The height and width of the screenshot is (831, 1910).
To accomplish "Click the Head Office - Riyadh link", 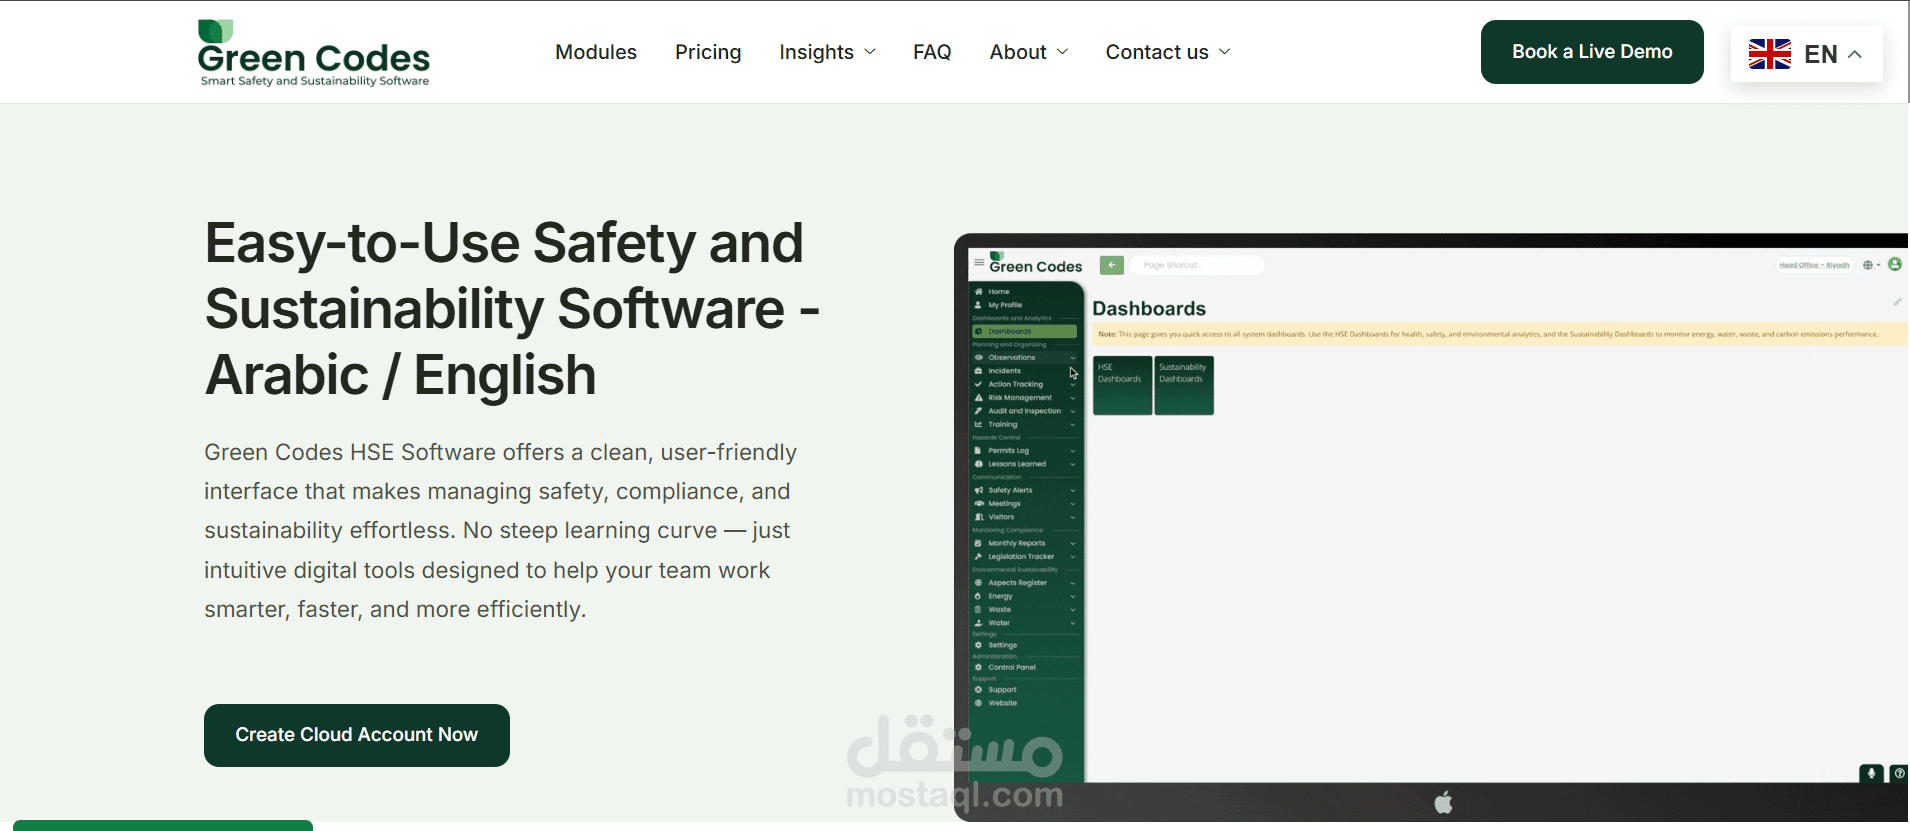I will (x=1814, y=265).
